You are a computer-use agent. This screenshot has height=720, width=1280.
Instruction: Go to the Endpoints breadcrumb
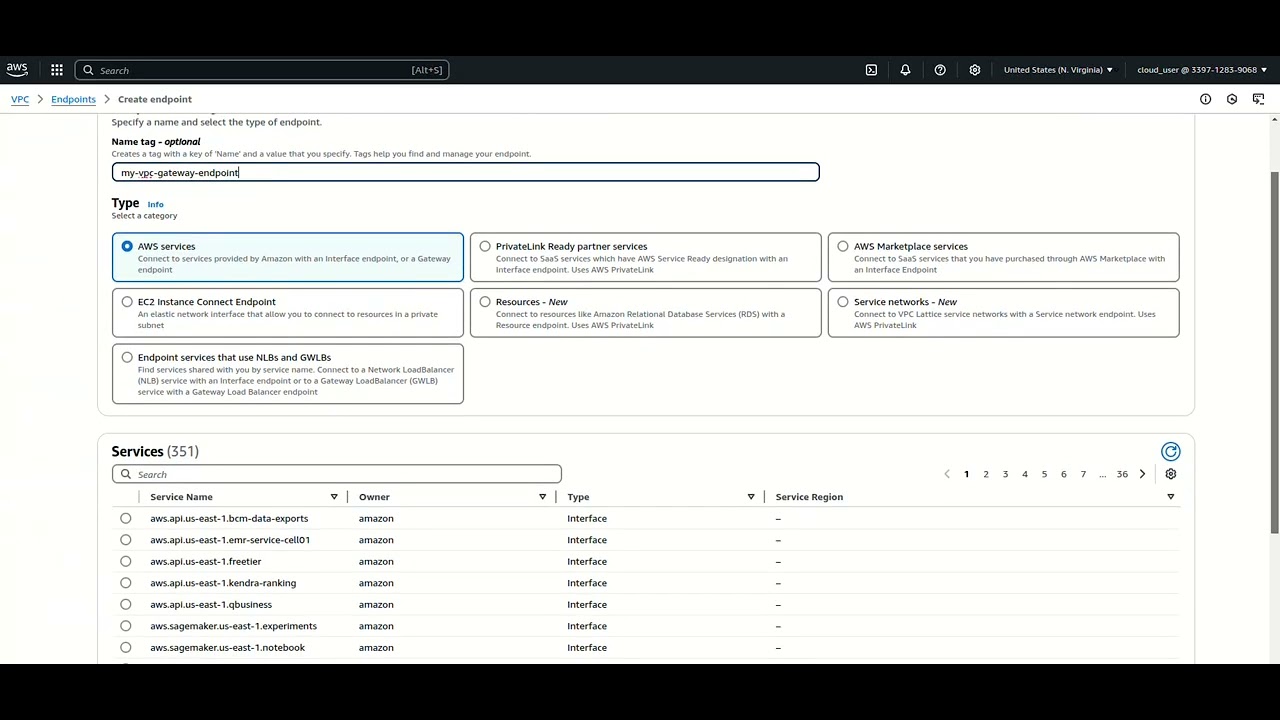tap(73, 99)
